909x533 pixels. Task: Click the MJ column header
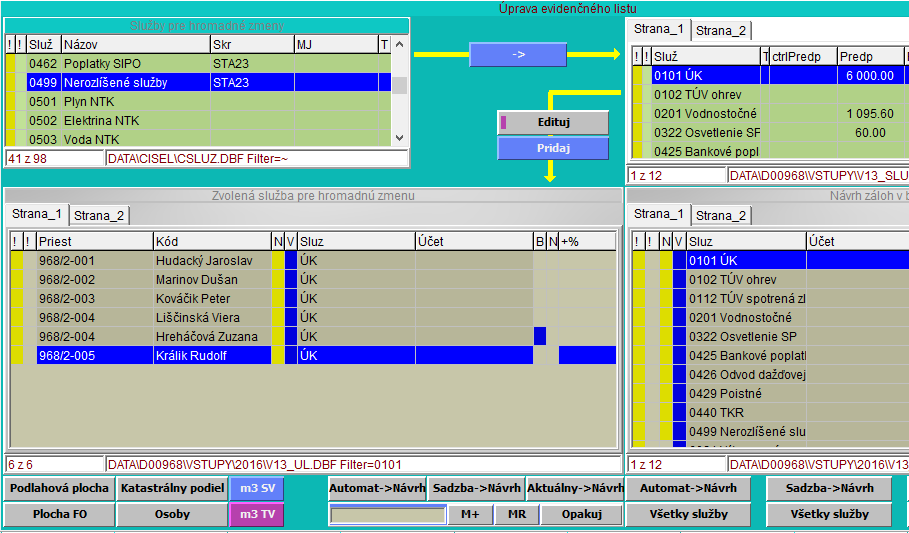pyautogui.click(x=336, y=45)
